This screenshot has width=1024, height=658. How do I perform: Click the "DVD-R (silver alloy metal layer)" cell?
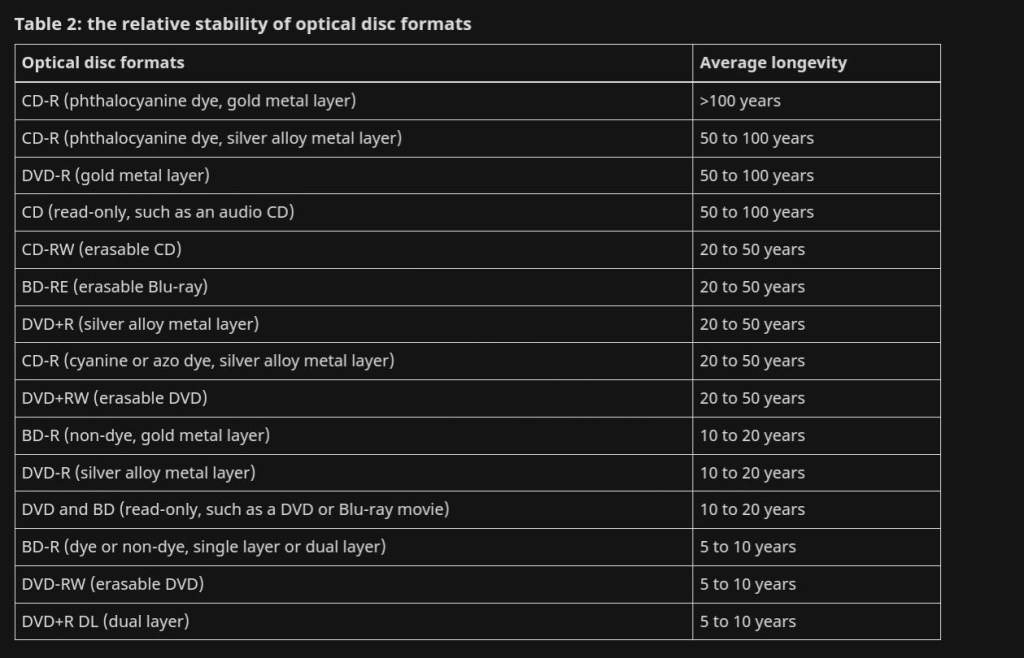[x=139, y=472]
